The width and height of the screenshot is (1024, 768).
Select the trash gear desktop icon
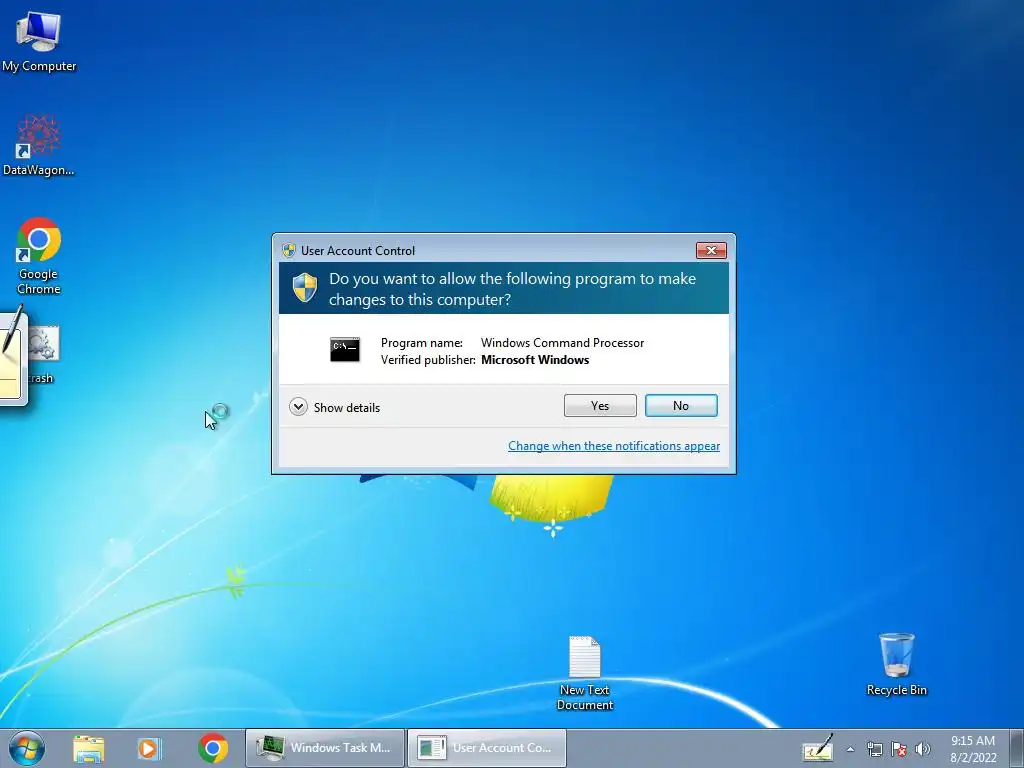[x=43, y=353]
